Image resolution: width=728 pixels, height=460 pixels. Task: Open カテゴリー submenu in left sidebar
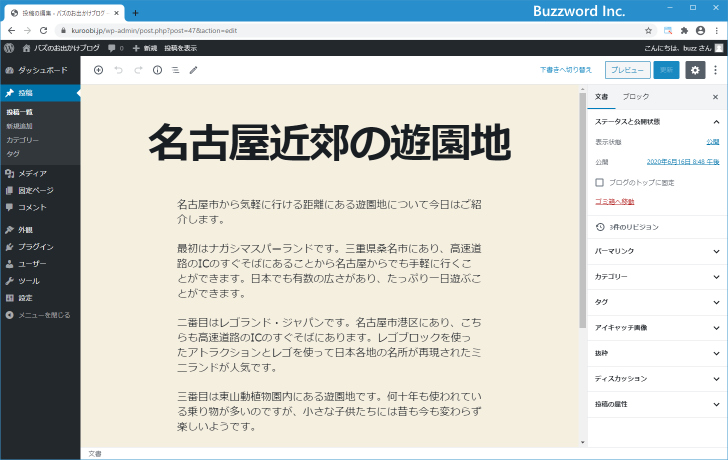tap(22, 140)
